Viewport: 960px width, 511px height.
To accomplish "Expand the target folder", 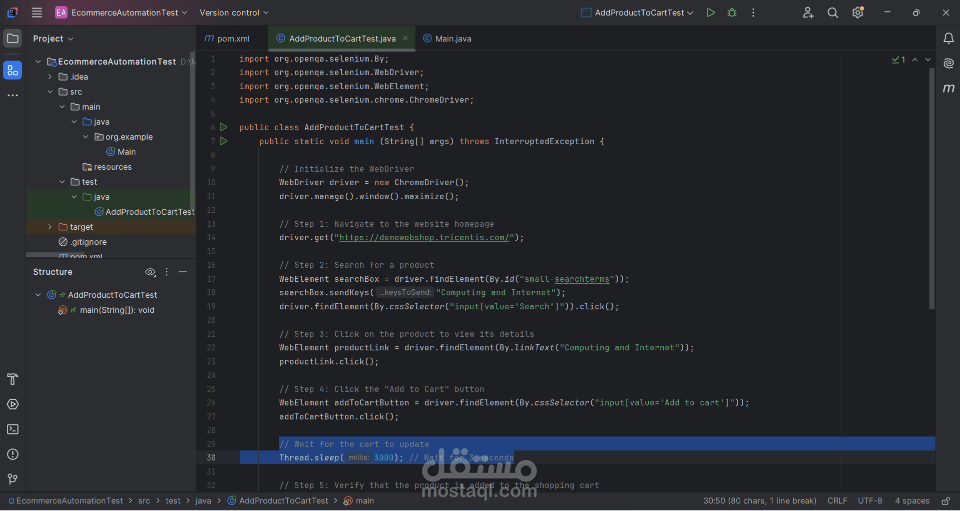I will pos(50,227).
